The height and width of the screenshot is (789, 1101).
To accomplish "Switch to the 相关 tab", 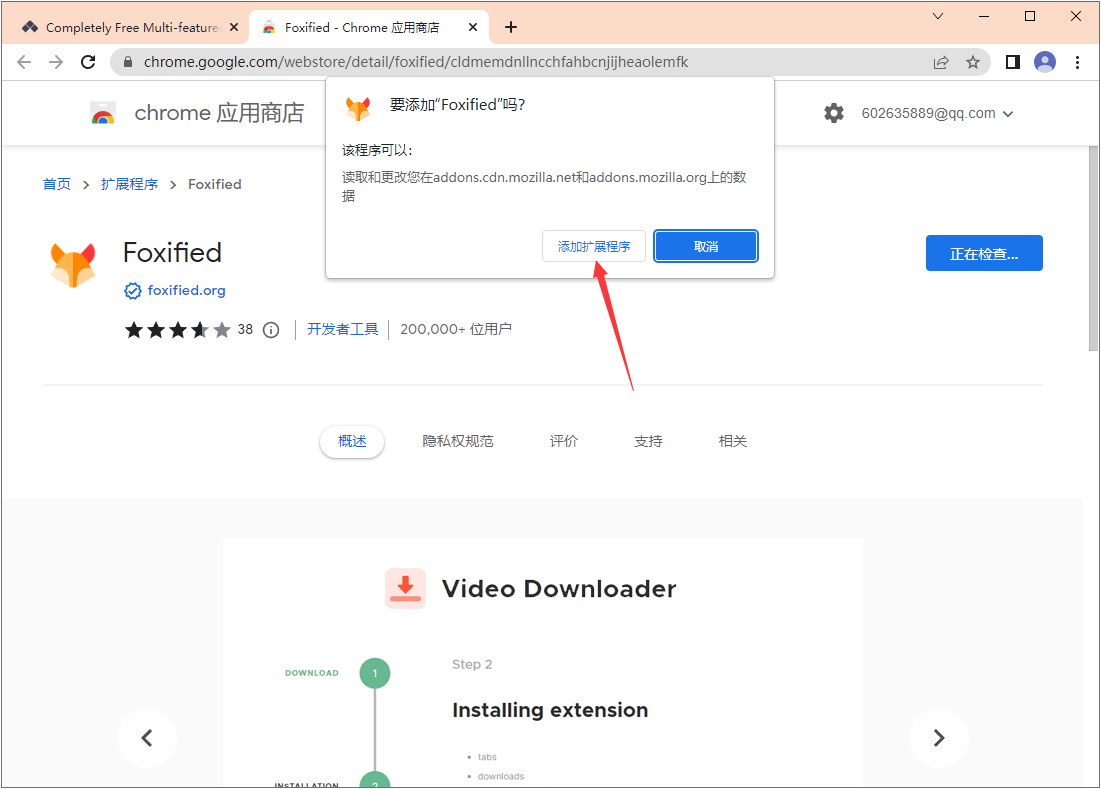I will click(732, 441).
